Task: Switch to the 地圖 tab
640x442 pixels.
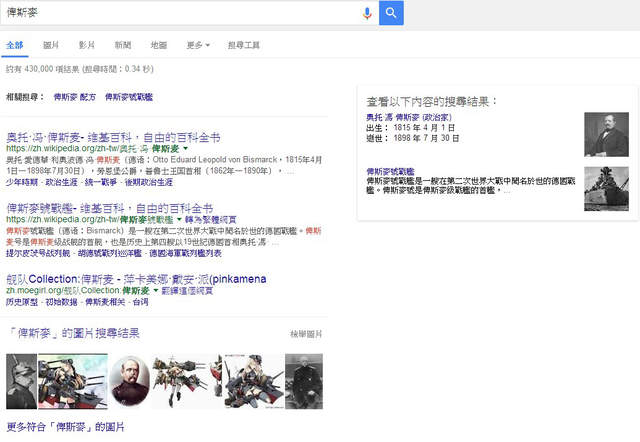Action: coord(159,45)
